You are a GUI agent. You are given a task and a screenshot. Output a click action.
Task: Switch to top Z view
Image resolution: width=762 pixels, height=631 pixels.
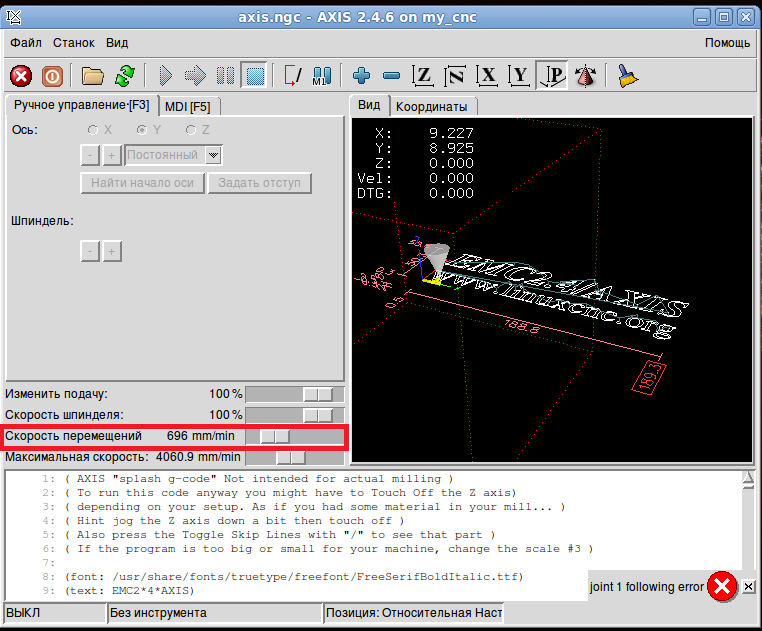423,76
